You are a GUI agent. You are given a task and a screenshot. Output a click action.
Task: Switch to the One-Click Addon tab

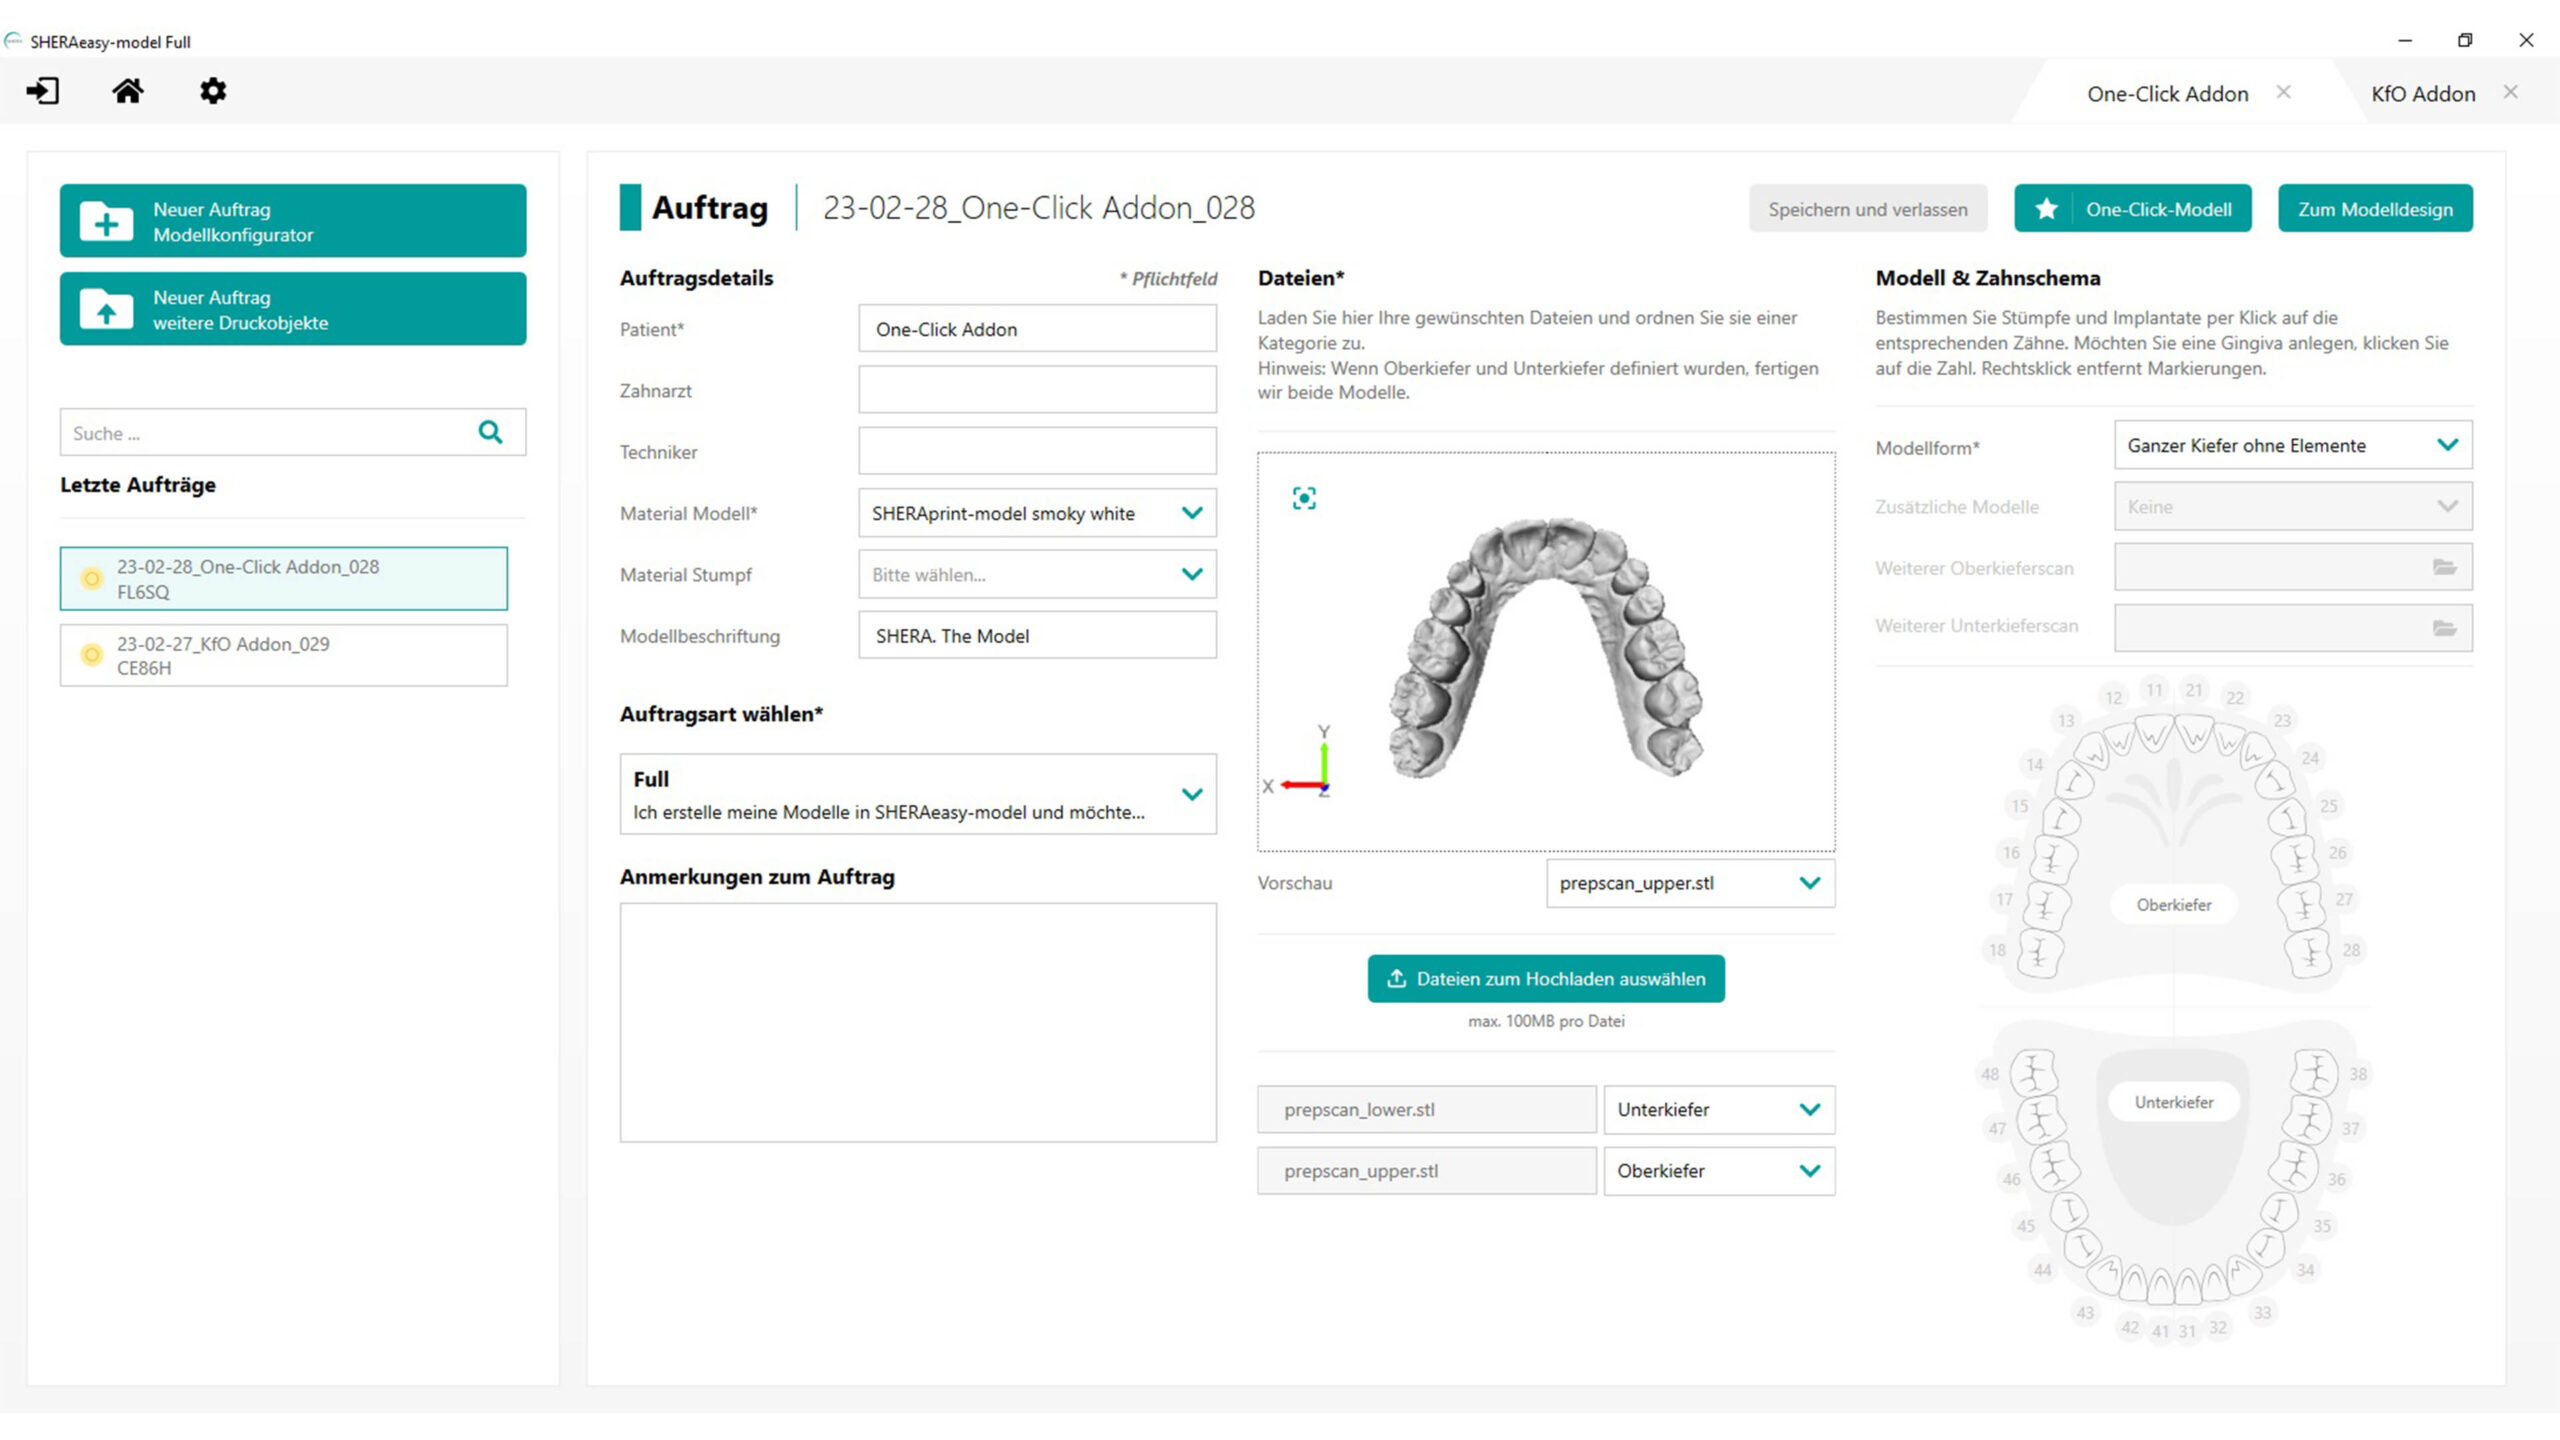tap(2167, 94)
